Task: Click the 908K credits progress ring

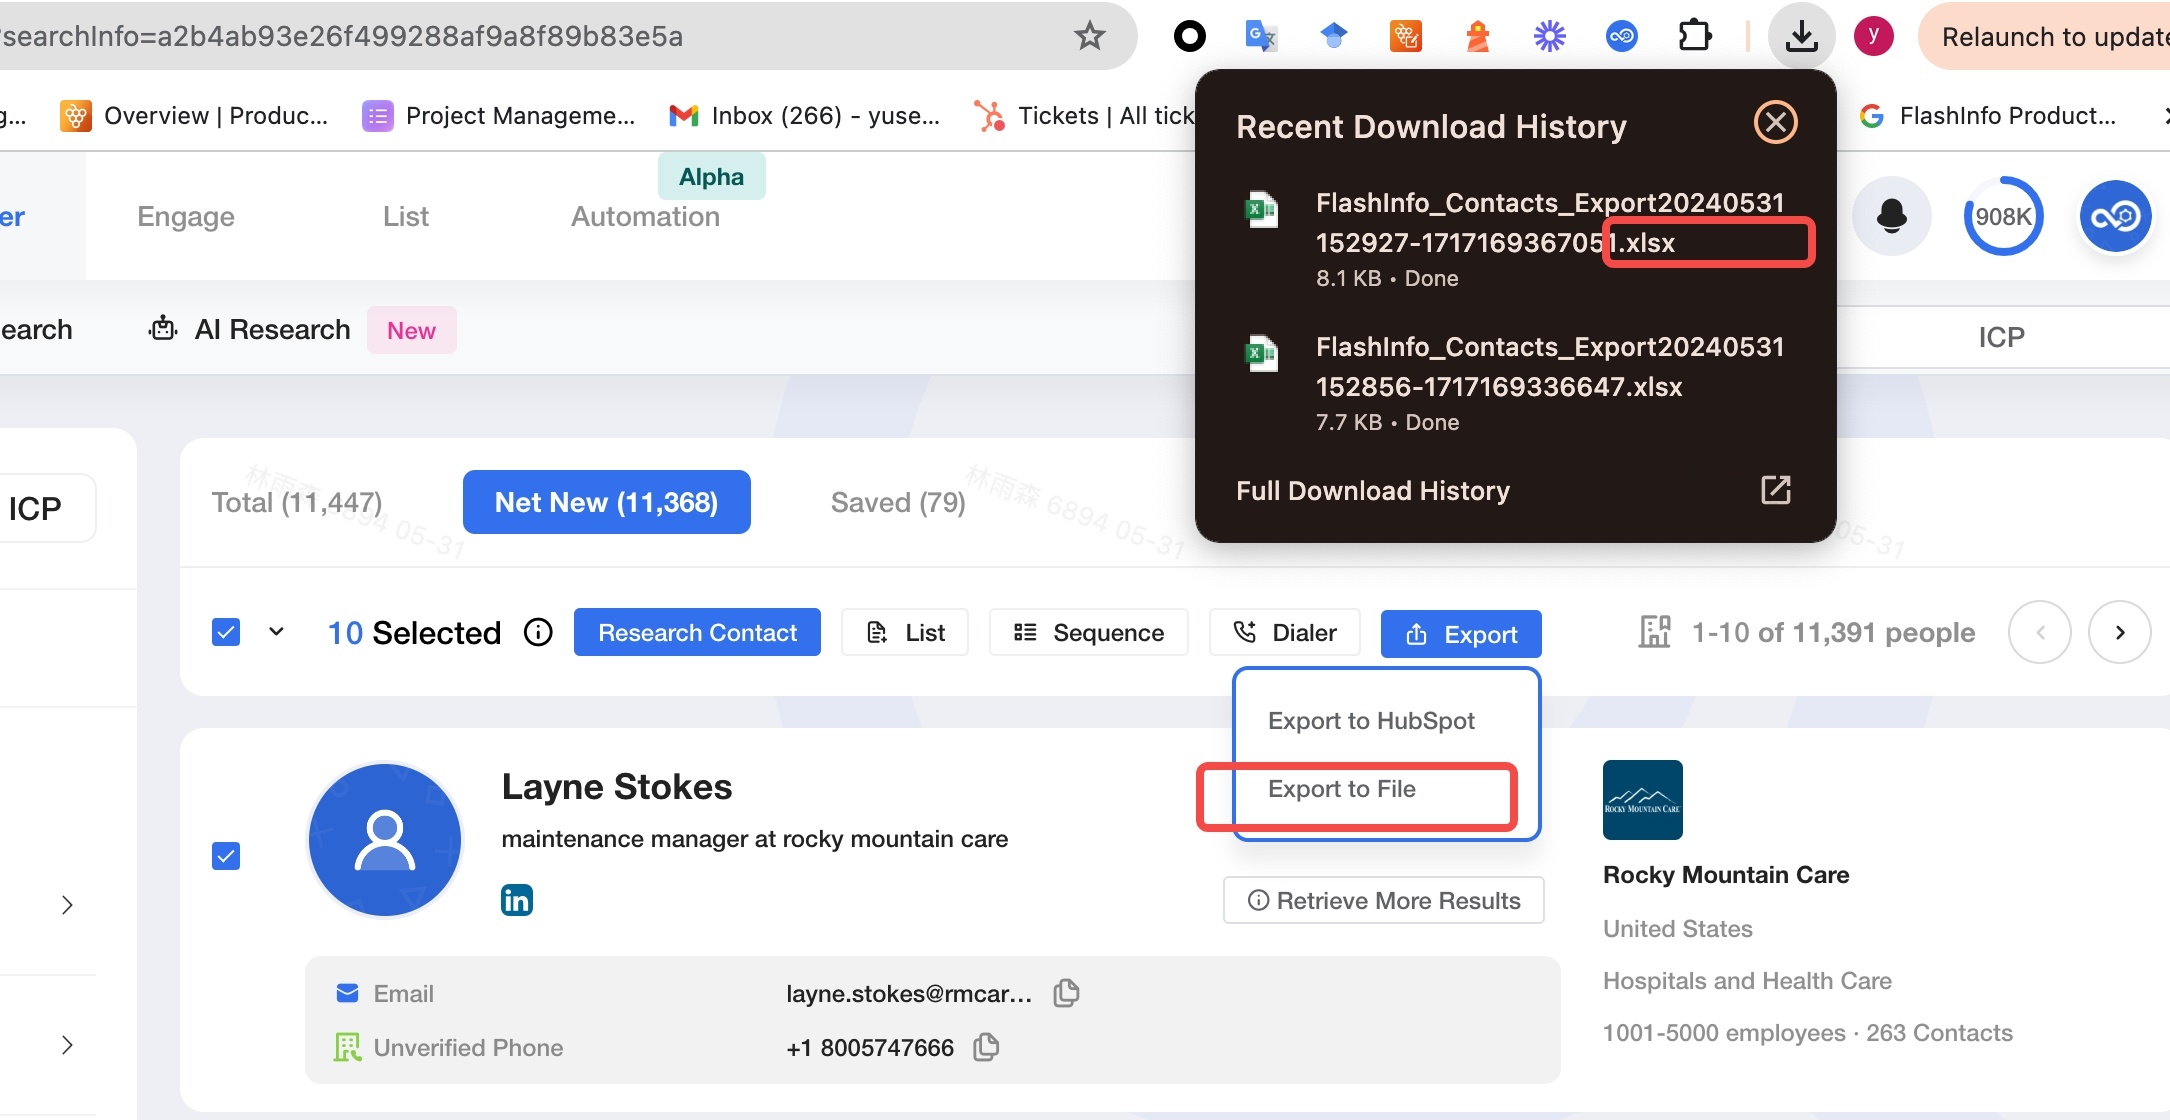Action: point(2003,216)
